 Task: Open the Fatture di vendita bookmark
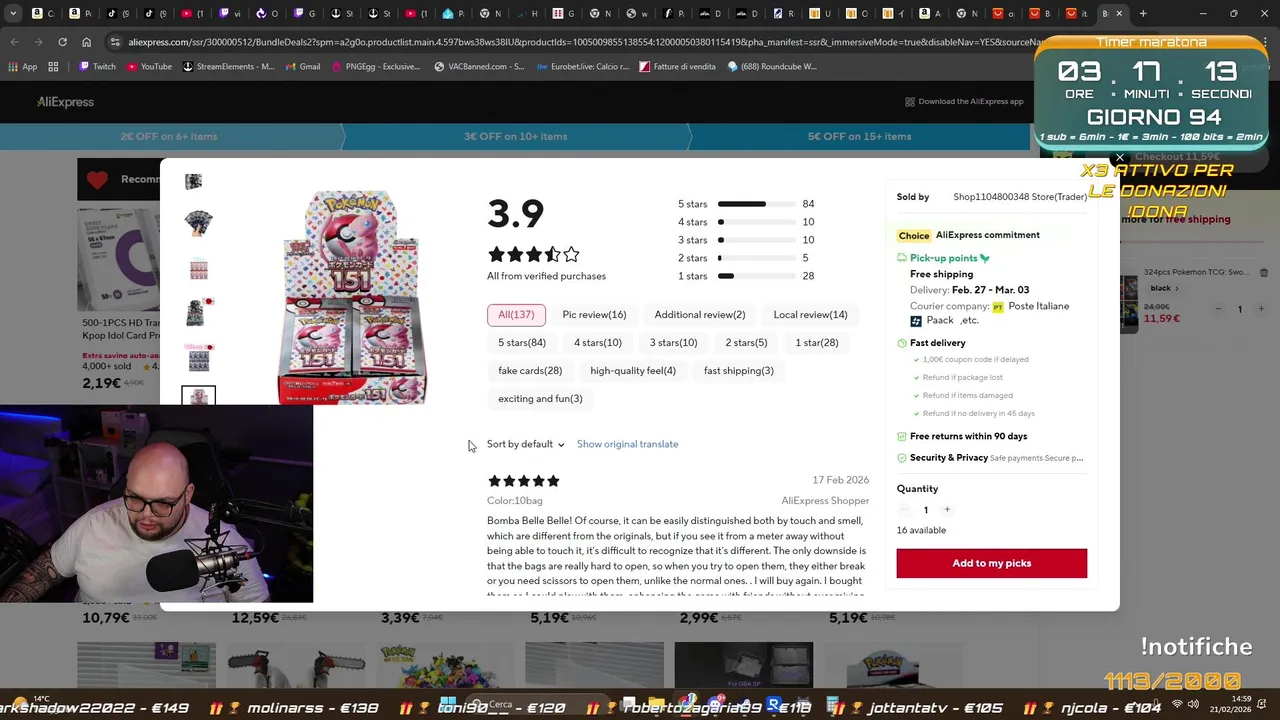677,66
